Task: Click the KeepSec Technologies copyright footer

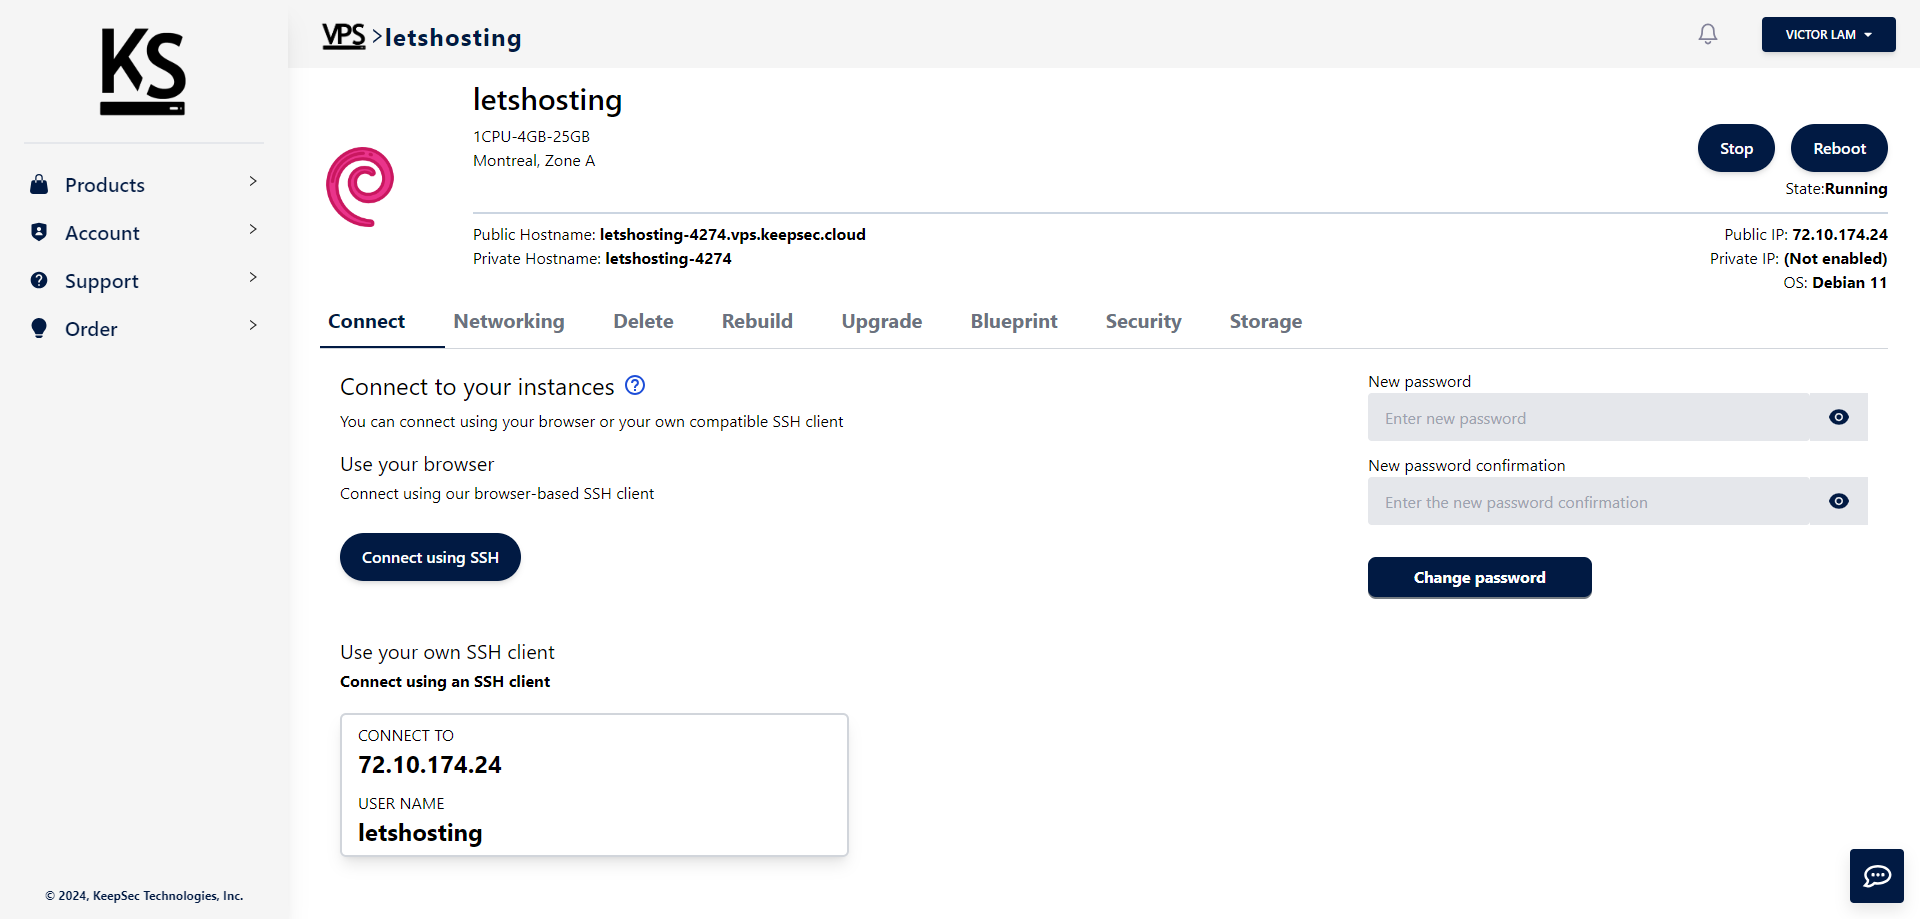Action: point(144,895)
